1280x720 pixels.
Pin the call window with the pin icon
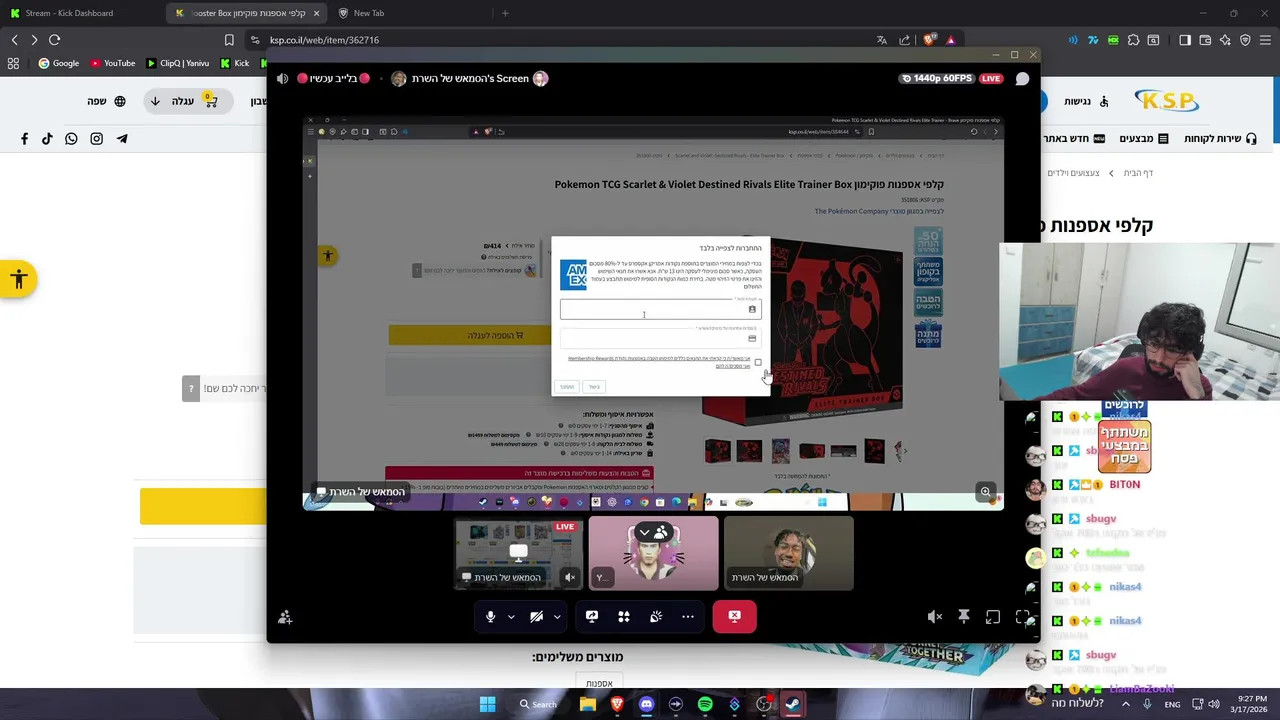coord(964,617)
